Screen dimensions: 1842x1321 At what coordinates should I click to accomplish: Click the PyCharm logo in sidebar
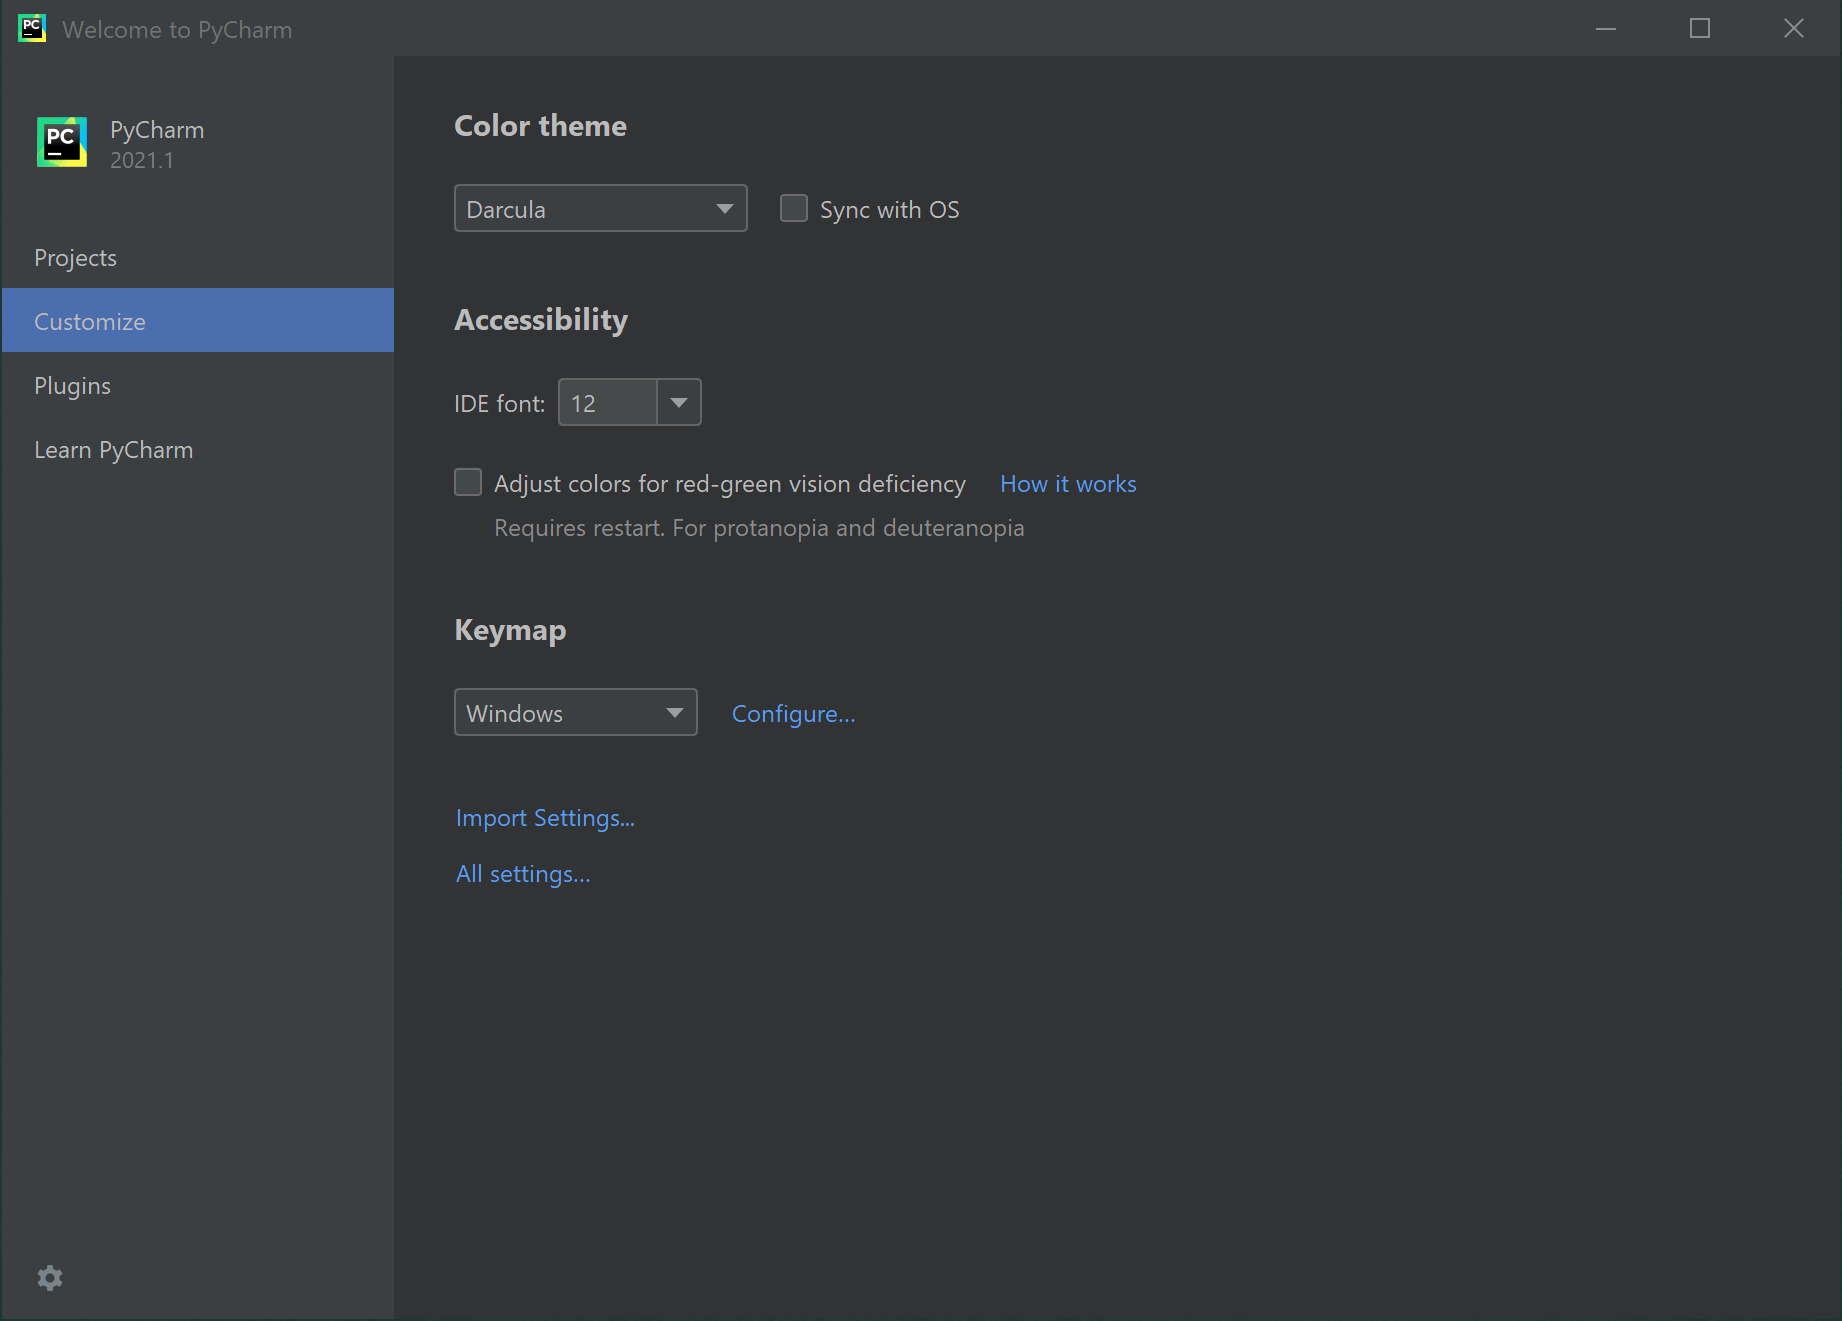click(x=62, y=142)
